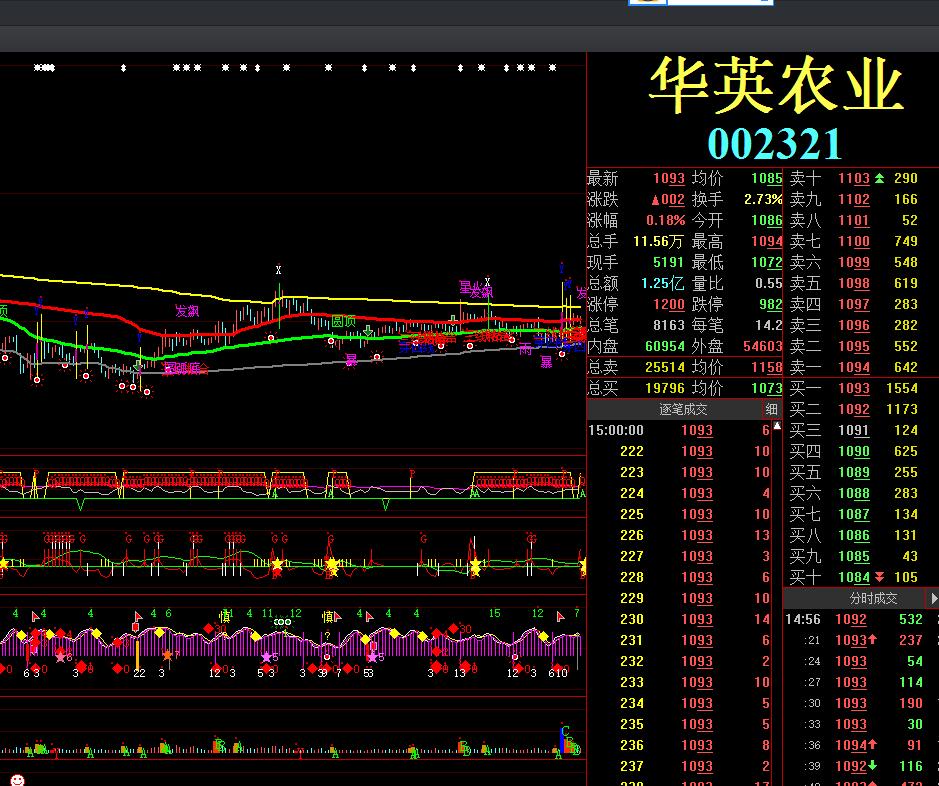Viewport: 939px width, 786px height.
Task: Select the 逐笔成交 header tab
Action: click(683, 409)
